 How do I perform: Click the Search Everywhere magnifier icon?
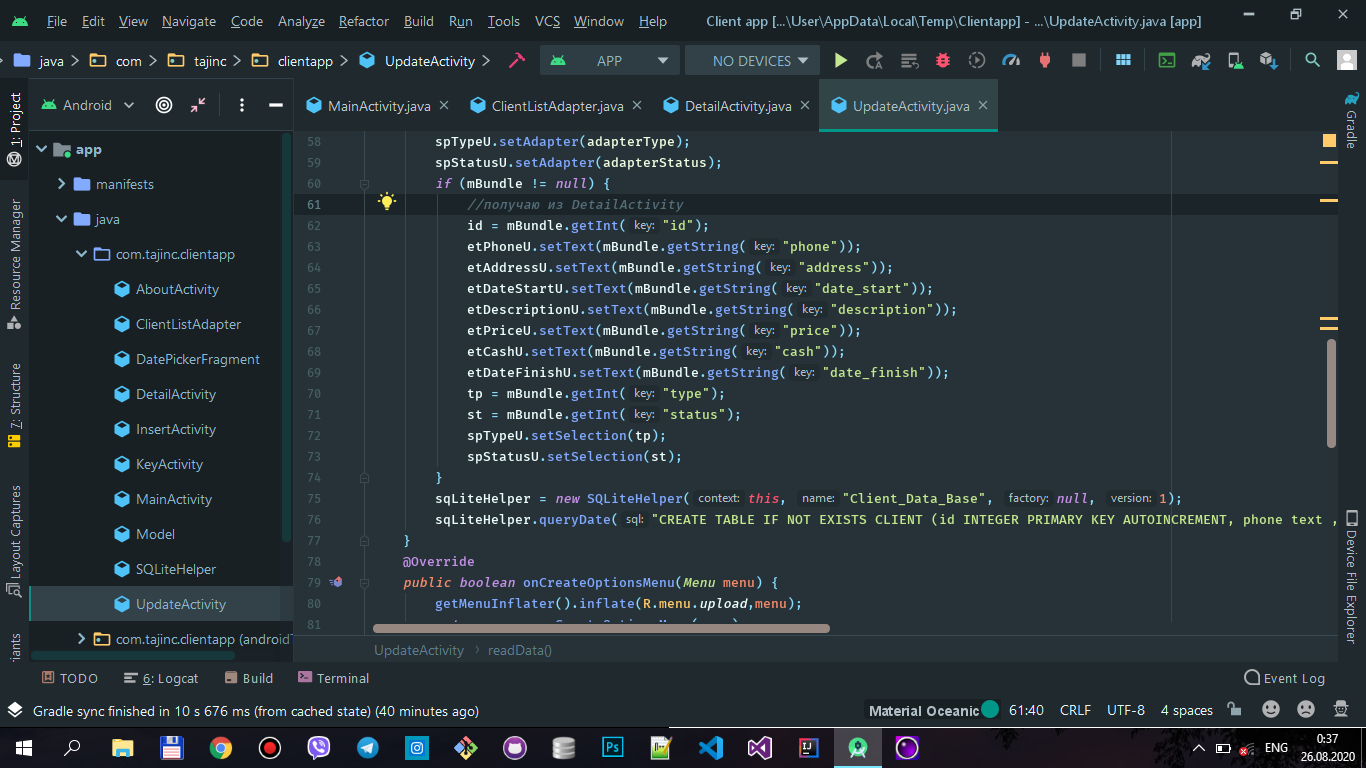point(1312,61)
